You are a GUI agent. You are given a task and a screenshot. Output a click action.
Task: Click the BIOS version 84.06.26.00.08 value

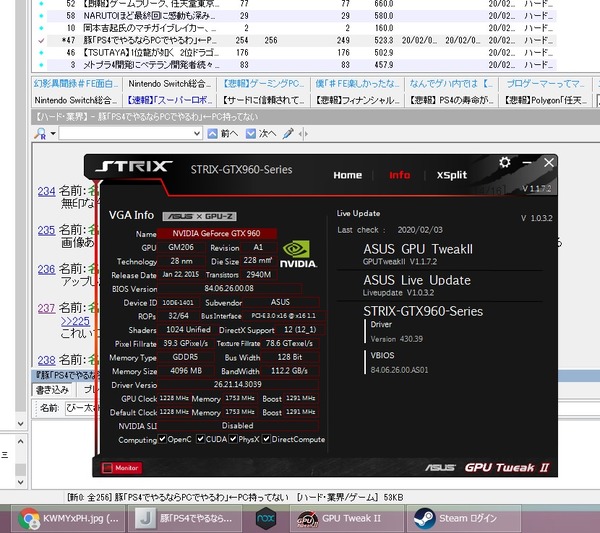click(229, 288)
